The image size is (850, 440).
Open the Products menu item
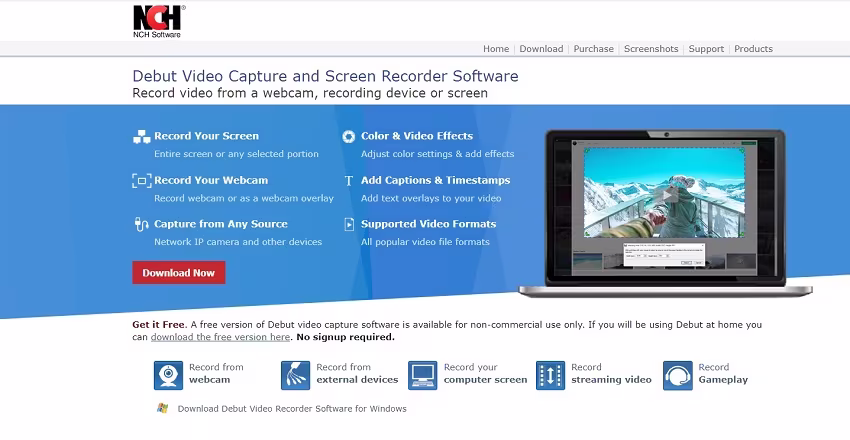tap(754, 49)
